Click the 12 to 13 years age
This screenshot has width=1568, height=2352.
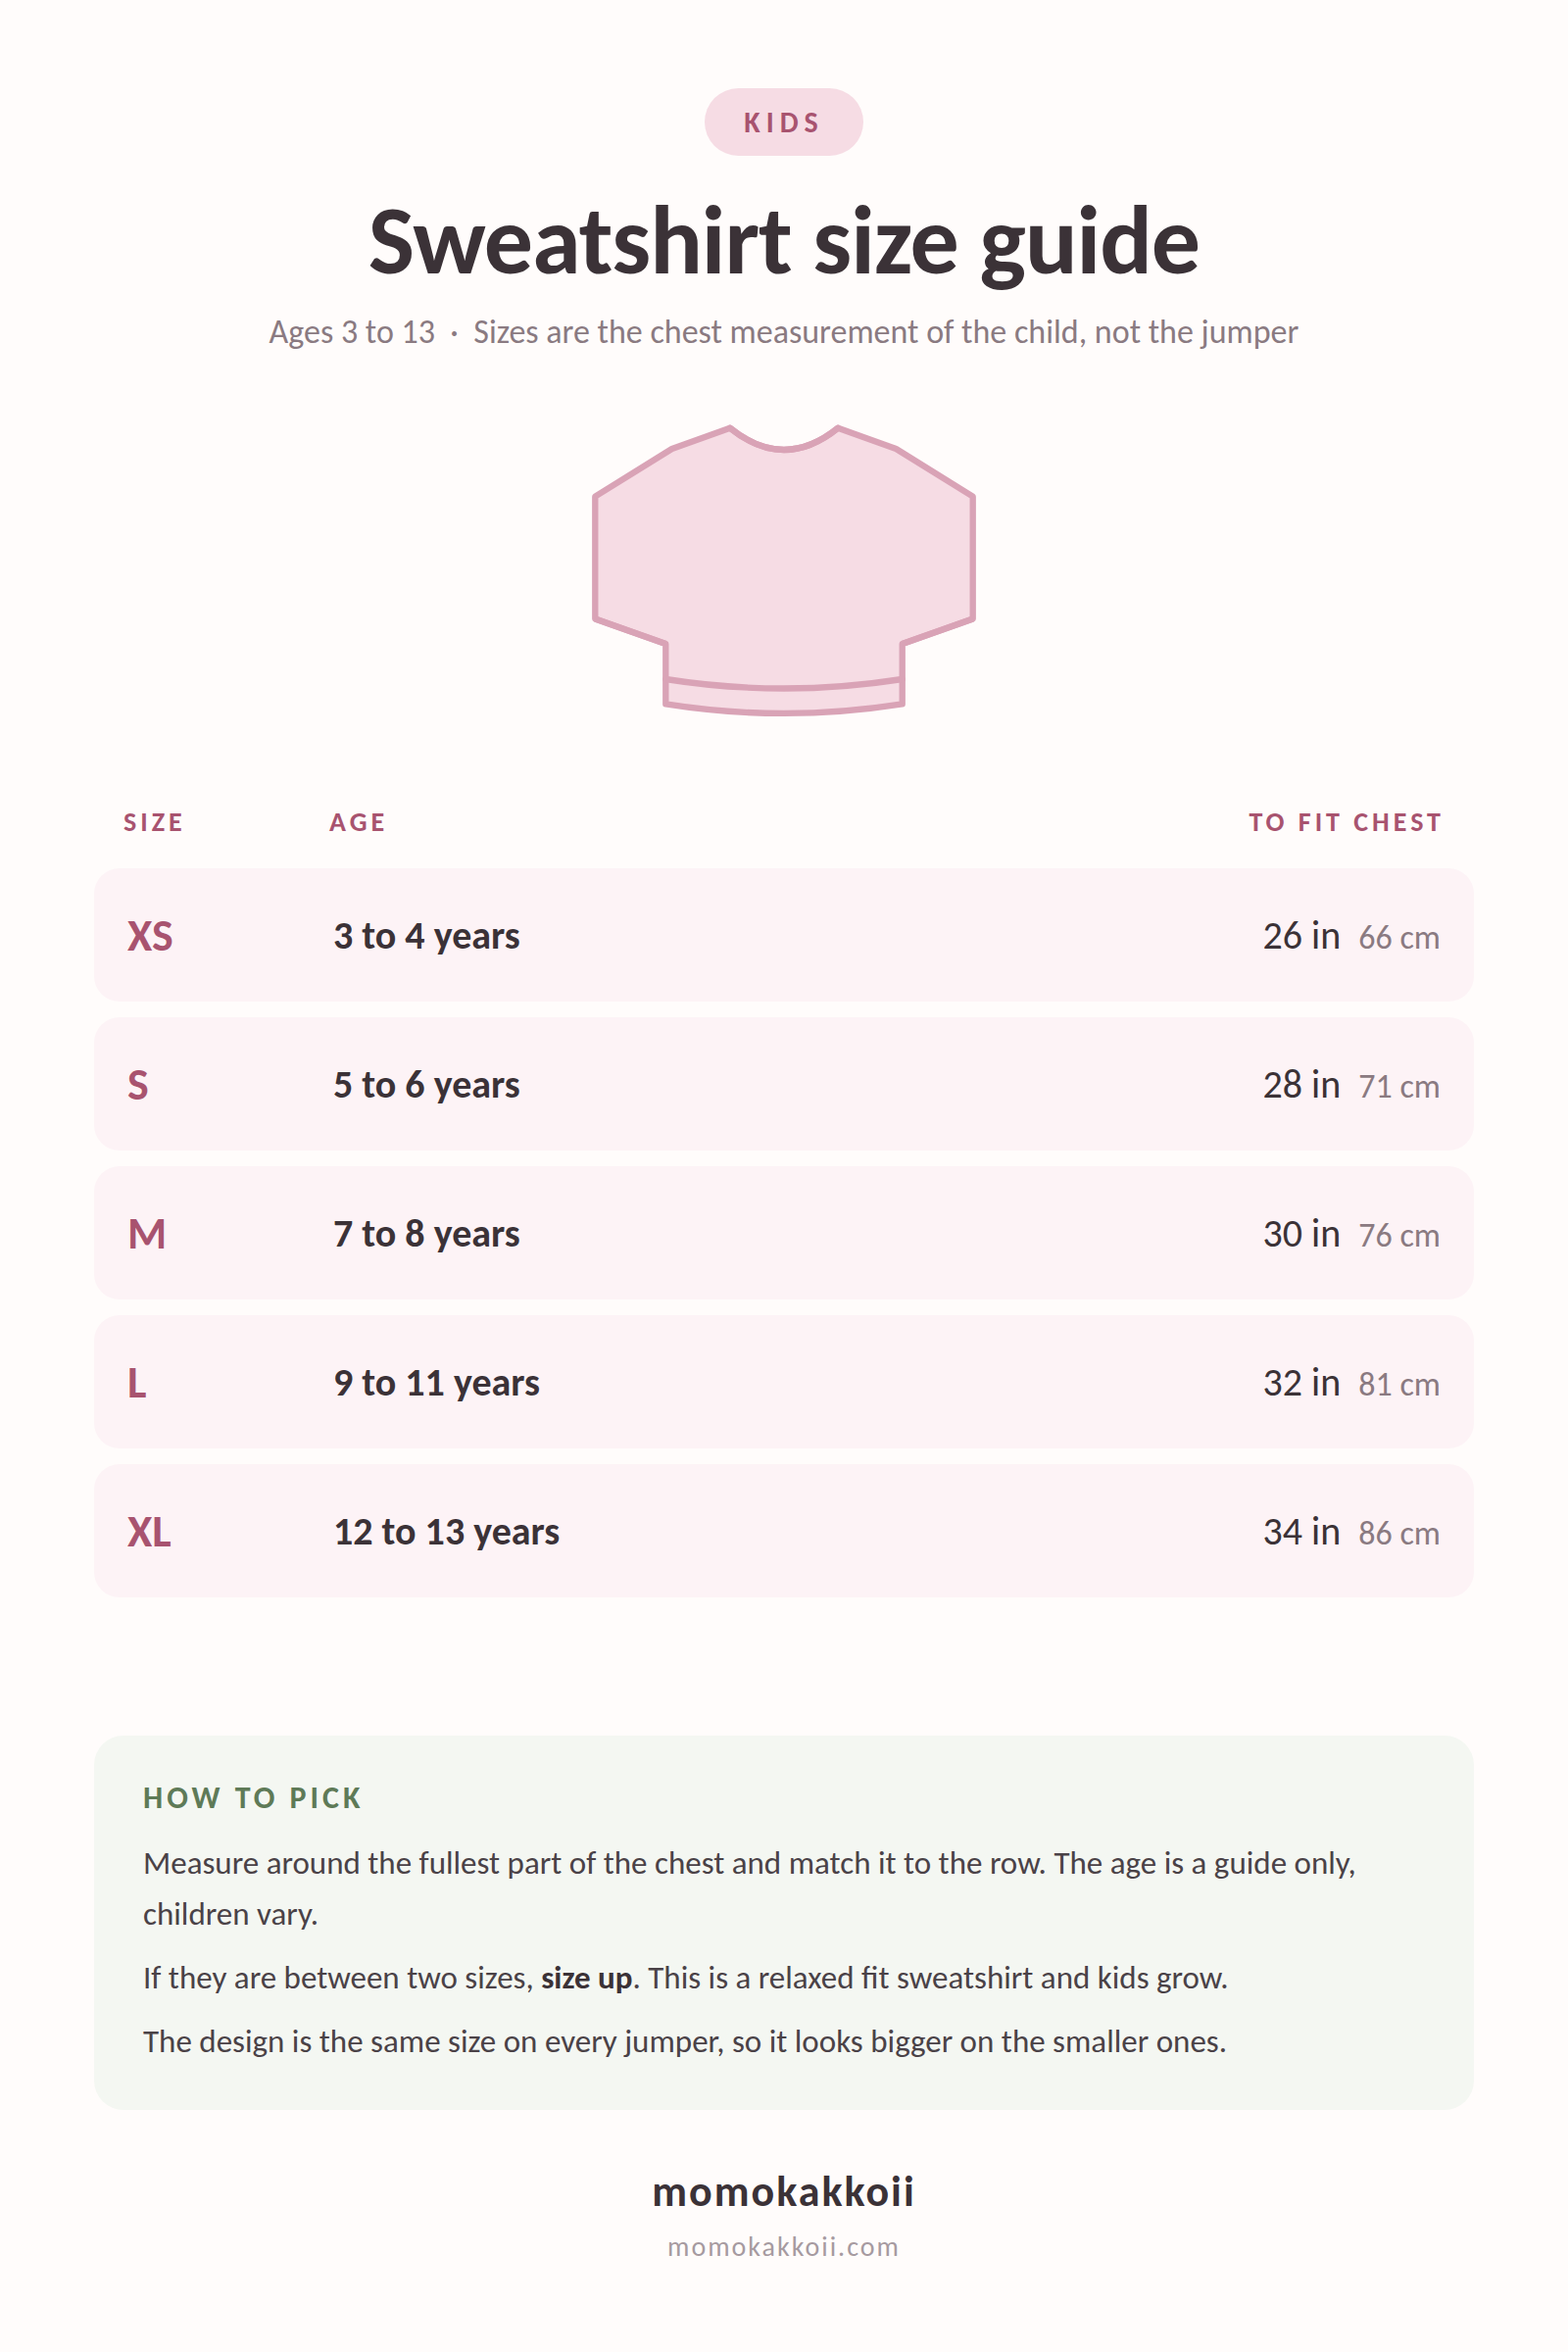pyautogui.click(x=447, y=1532)
